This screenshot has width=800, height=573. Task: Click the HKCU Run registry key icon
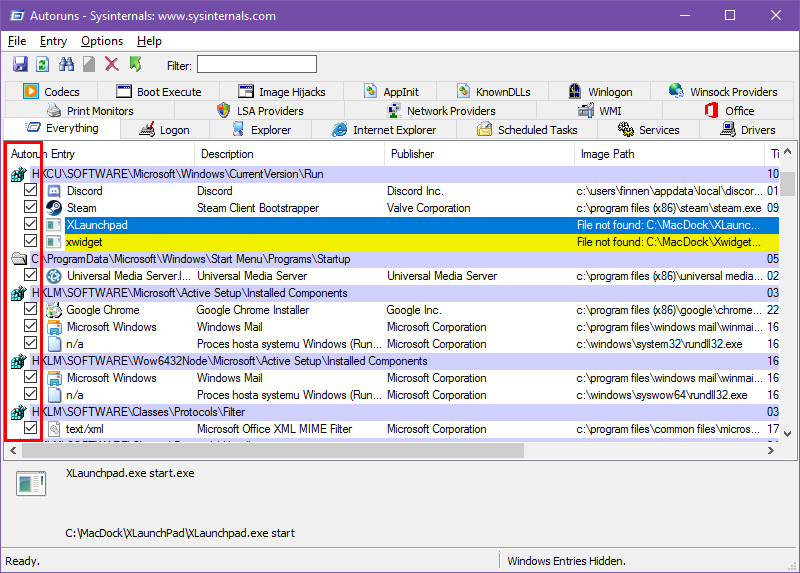[x=19, y=175]
